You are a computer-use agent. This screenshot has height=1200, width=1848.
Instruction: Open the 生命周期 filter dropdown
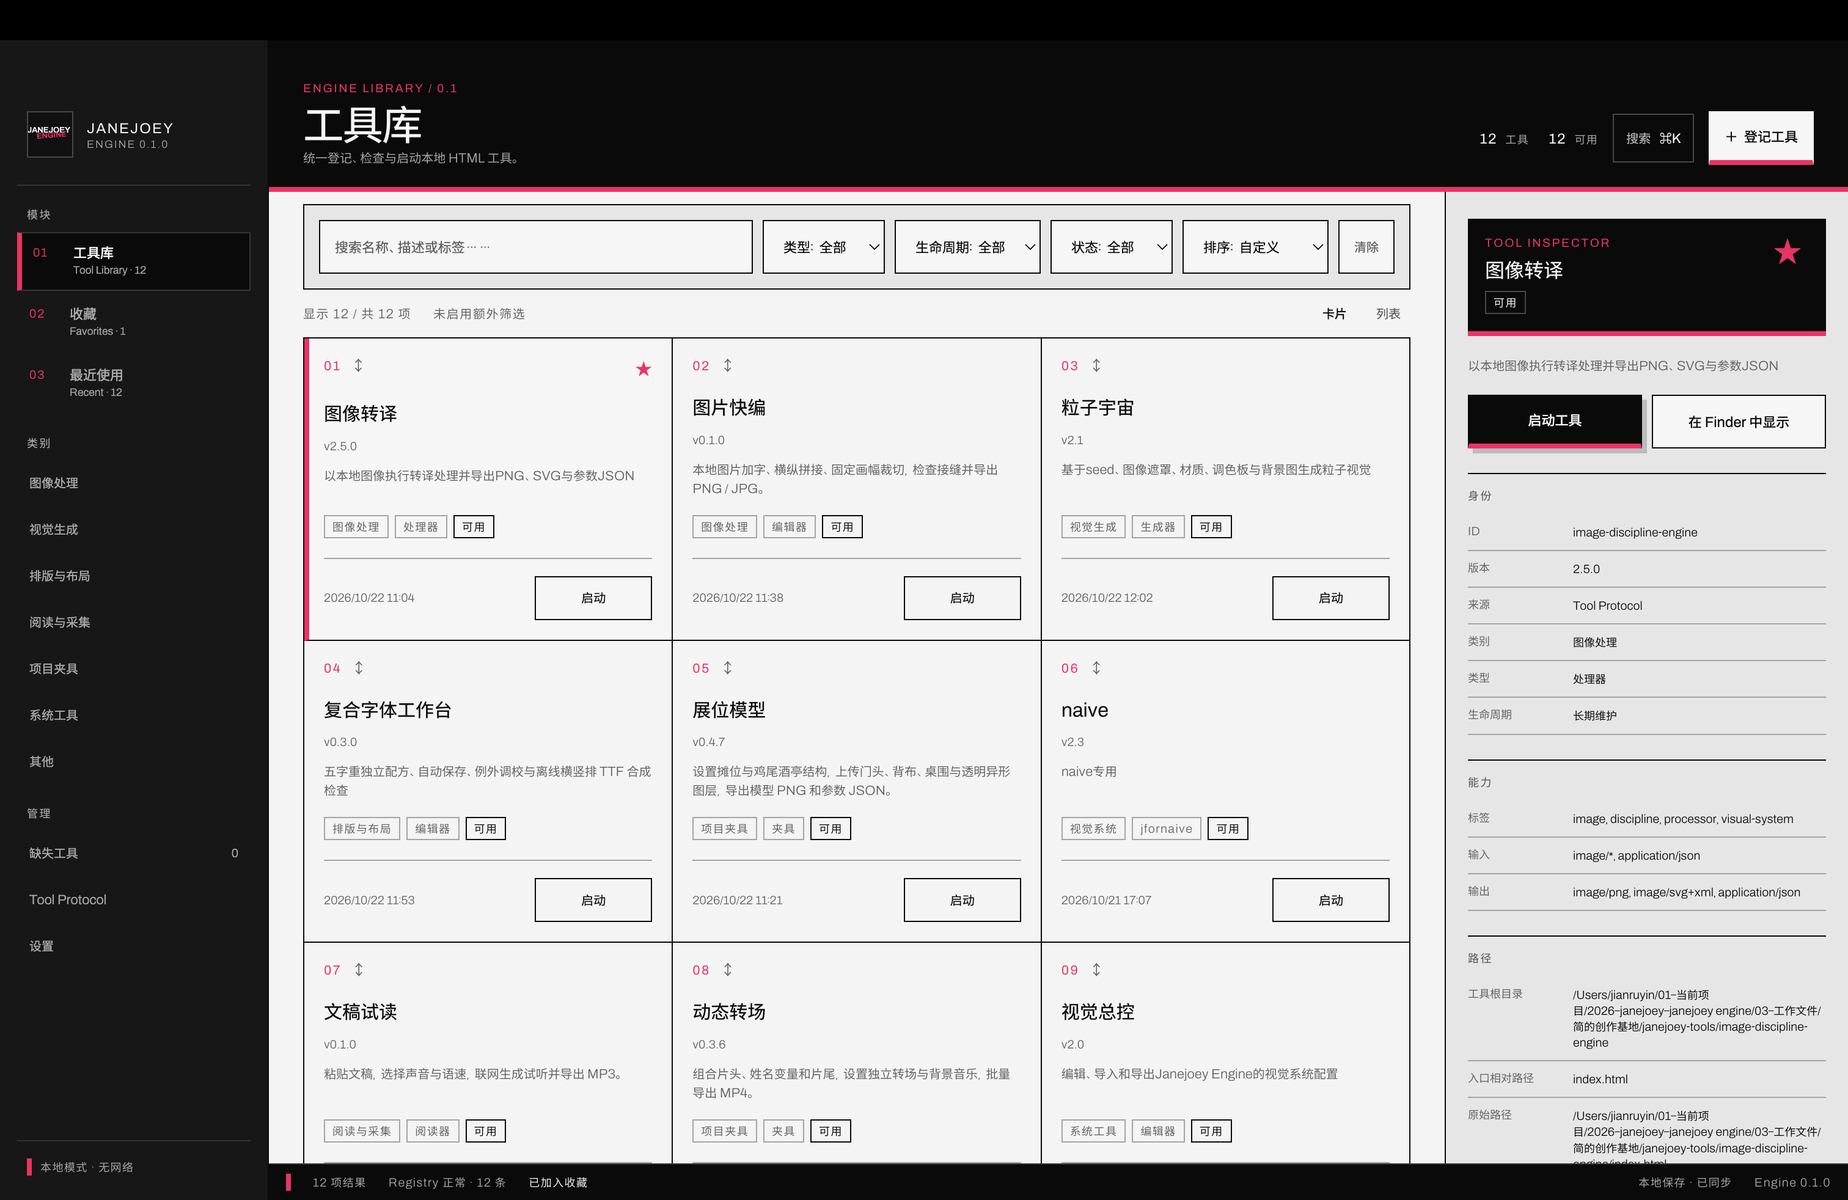(967, 247)
